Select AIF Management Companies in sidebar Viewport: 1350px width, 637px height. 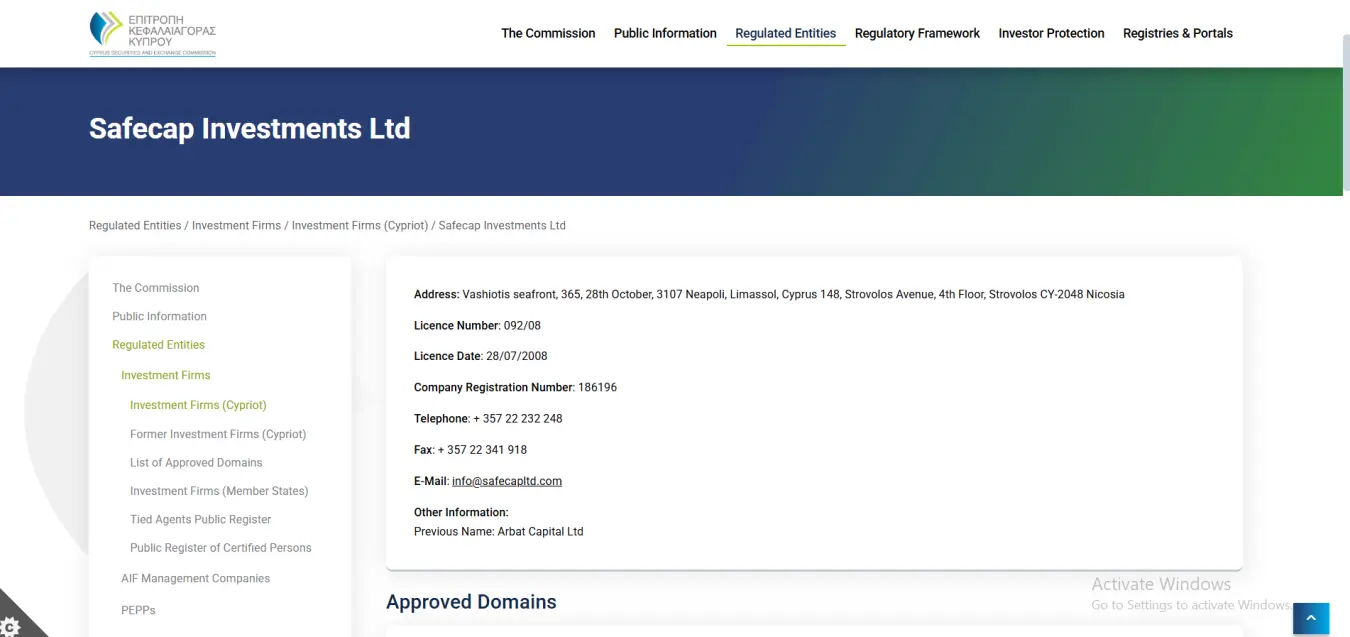pyautogui.click(x=195, y=579)
